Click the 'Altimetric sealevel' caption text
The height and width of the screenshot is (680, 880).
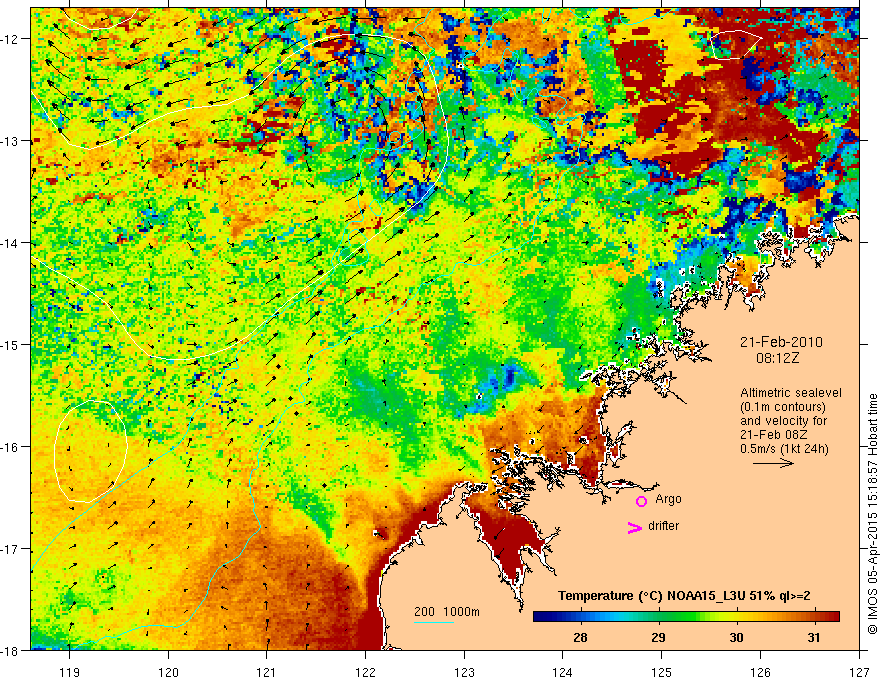click(x=791, y=393)
